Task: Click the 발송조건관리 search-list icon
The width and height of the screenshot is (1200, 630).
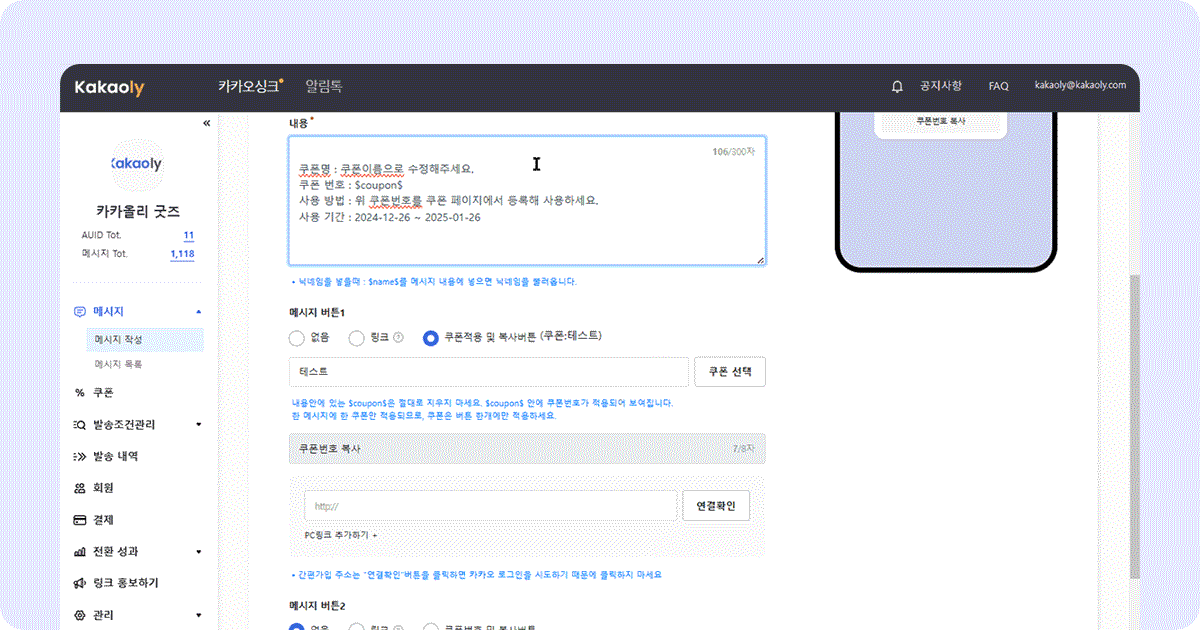Action: (80, 425)
